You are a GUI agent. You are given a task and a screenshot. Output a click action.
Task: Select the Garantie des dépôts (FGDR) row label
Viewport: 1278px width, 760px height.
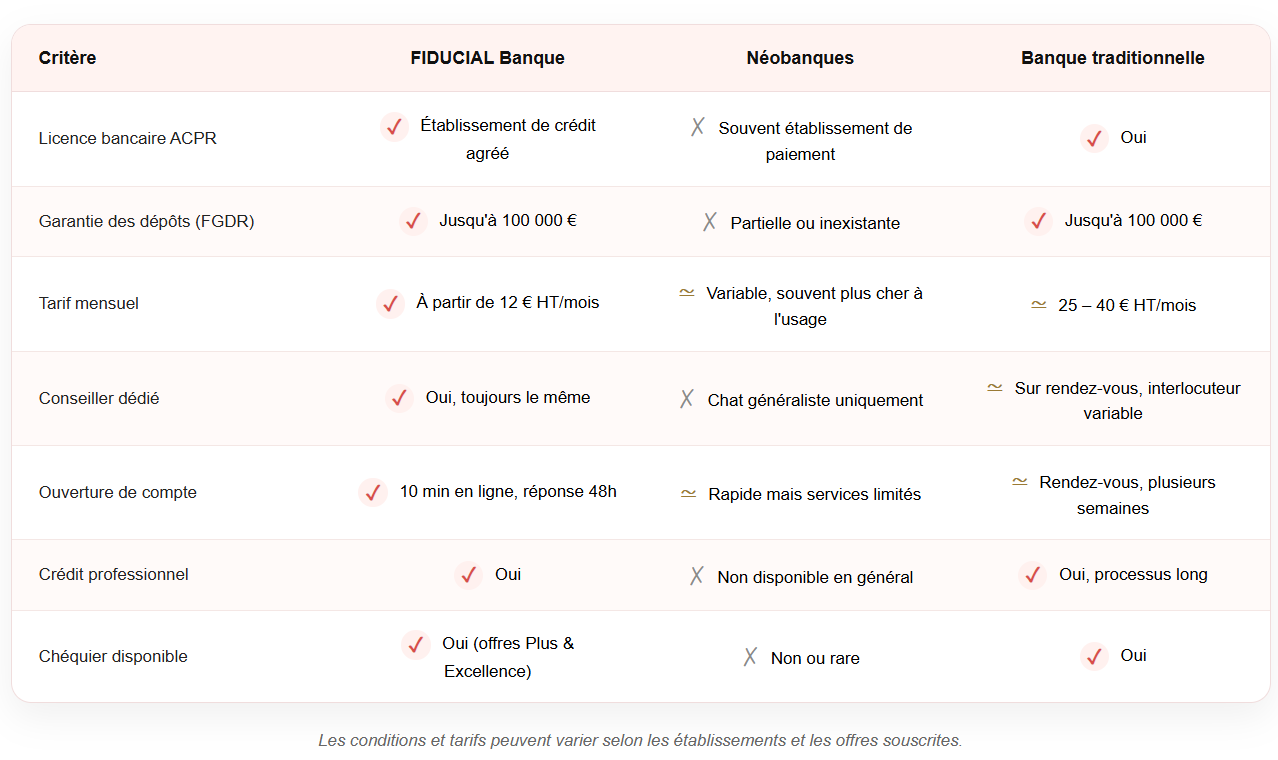(x=147, y=221)
